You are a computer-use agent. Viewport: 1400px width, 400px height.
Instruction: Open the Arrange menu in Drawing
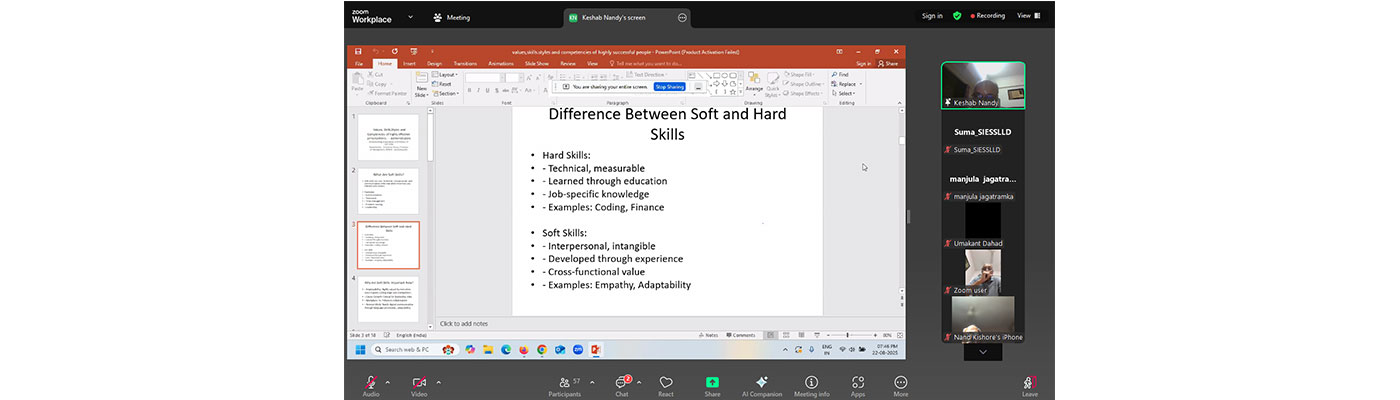[x=753, y=84]
